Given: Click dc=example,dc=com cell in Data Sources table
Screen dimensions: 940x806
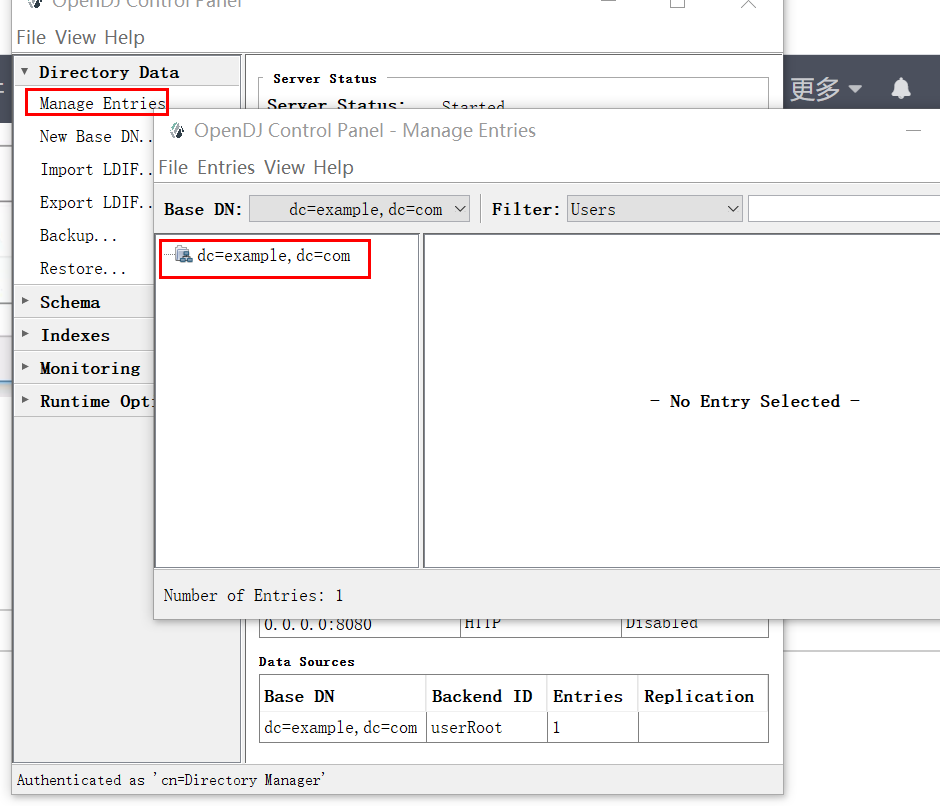Looking at the screenshot, I should tap(342, 727).
